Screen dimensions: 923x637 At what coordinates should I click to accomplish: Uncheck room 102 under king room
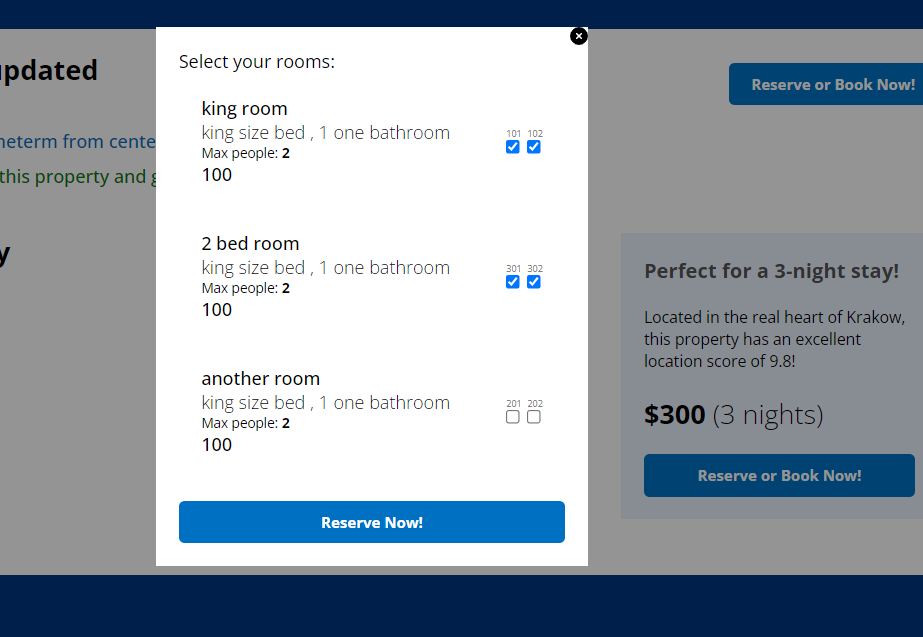point(534,146)
